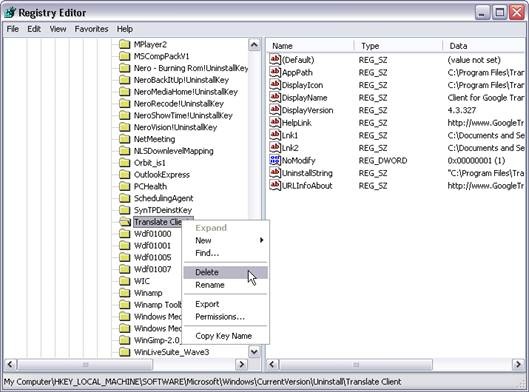Open the New submenu in context menu
529x392 pixels.
coord(226,241)
